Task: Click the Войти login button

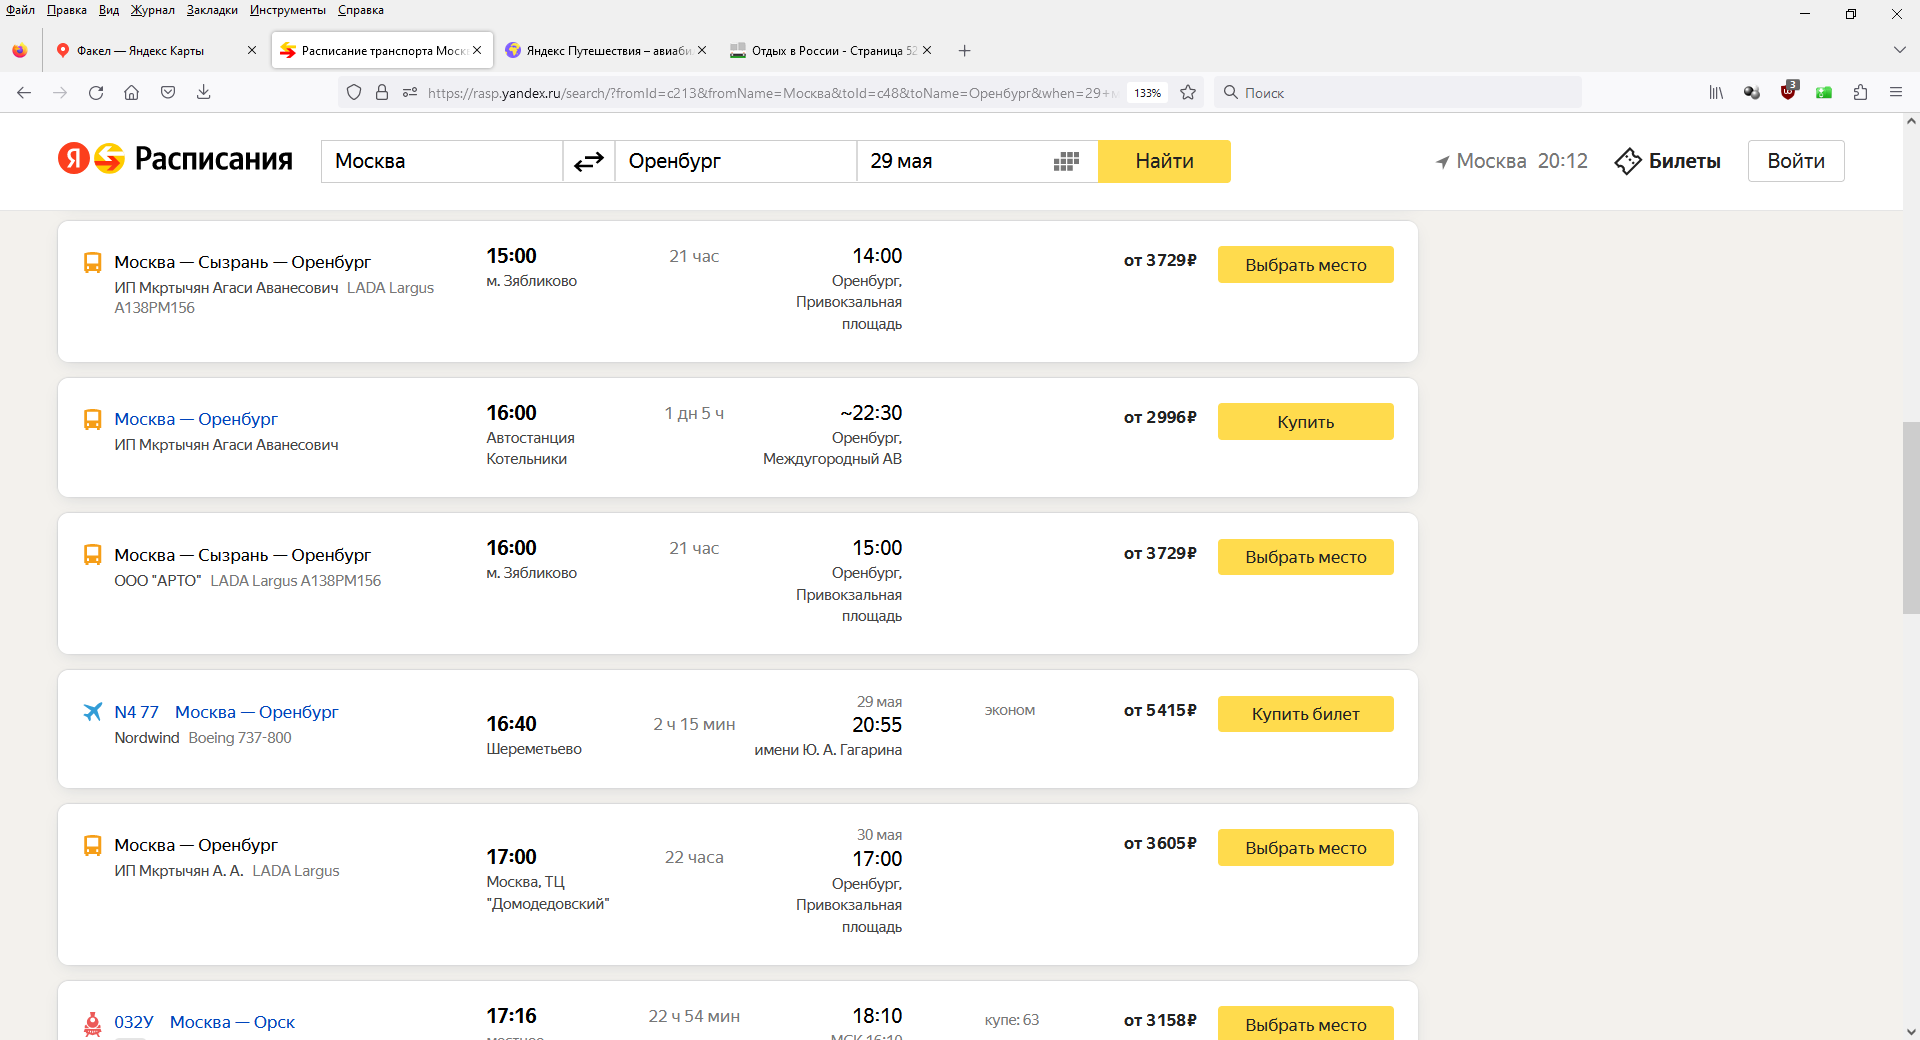Action: click(1795, 161)
